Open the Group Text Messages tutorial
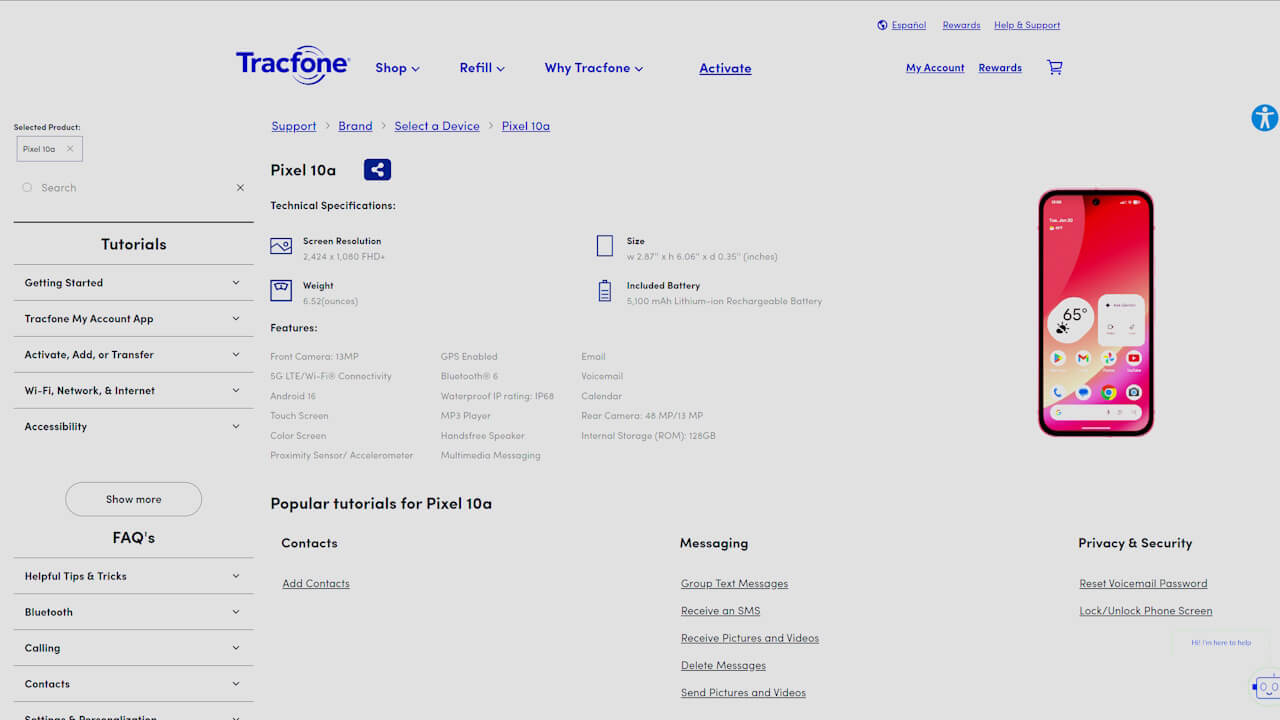Viewport: 1280px width, 720px height. [734, 584]
